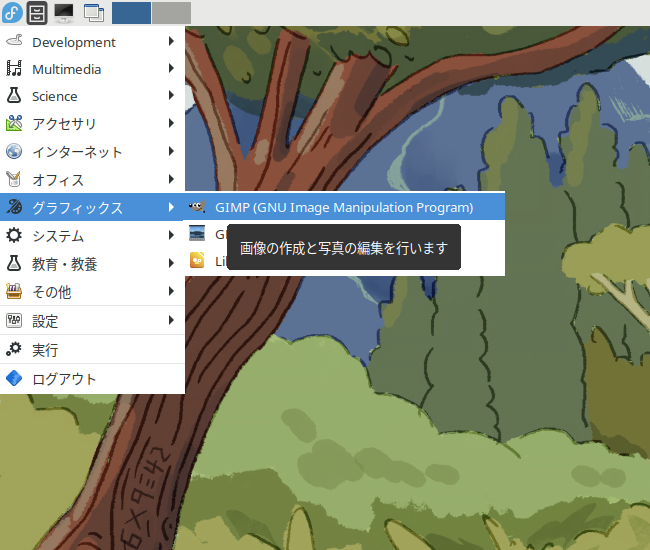Switch to the blue workspace in pager

[x=131, y=13]
